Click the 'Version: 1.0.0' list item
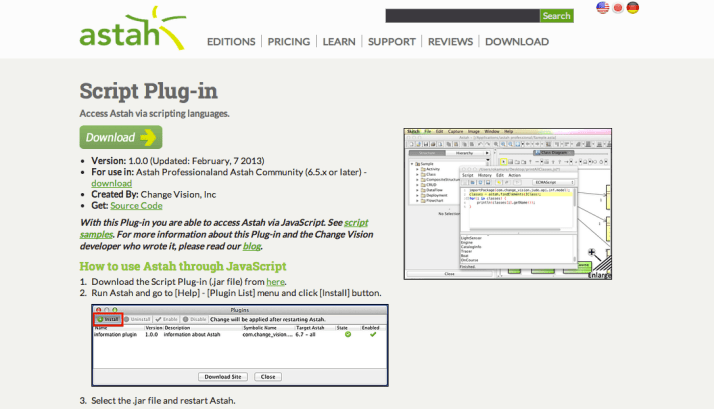Viewport: 714px width, 409px height. [178, 161]
